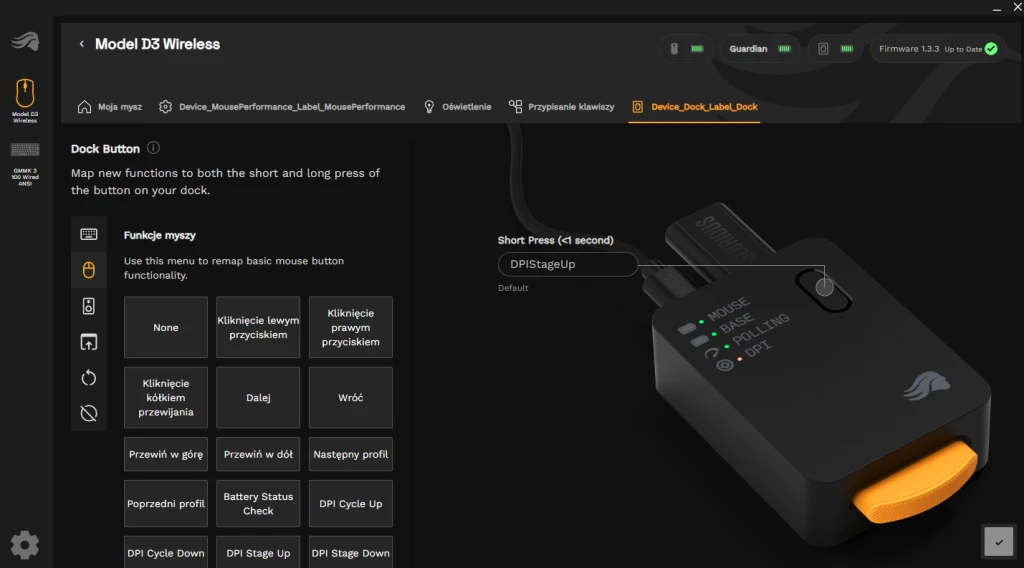Click the reset-to-default circular arrow icon

[x=89, y=377]
